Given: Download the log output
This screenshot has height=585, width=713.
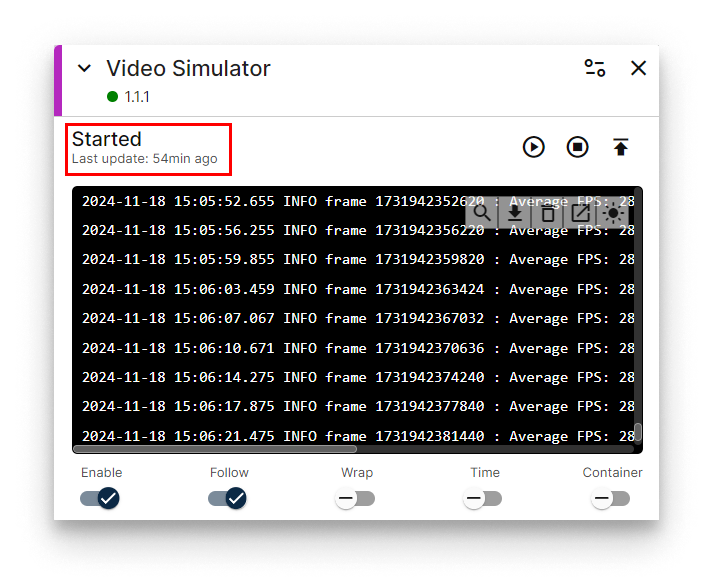Looking at the screenshot, I should coord(515,212).
